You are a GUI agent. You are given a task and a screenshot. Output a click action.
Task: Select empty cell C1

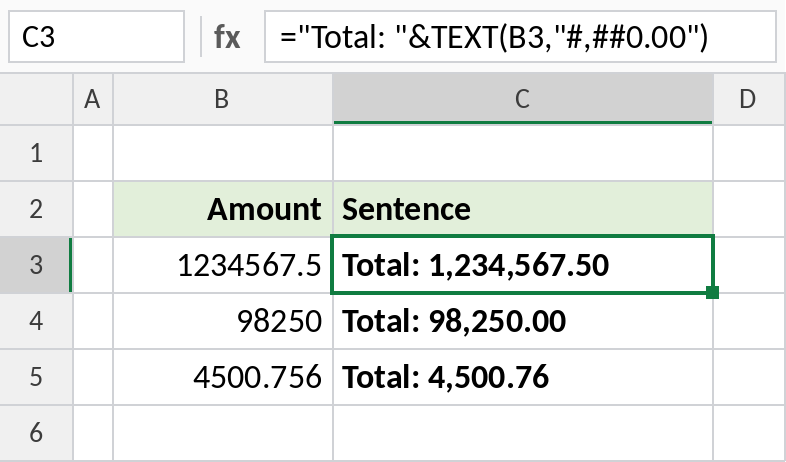click(523, 153)
